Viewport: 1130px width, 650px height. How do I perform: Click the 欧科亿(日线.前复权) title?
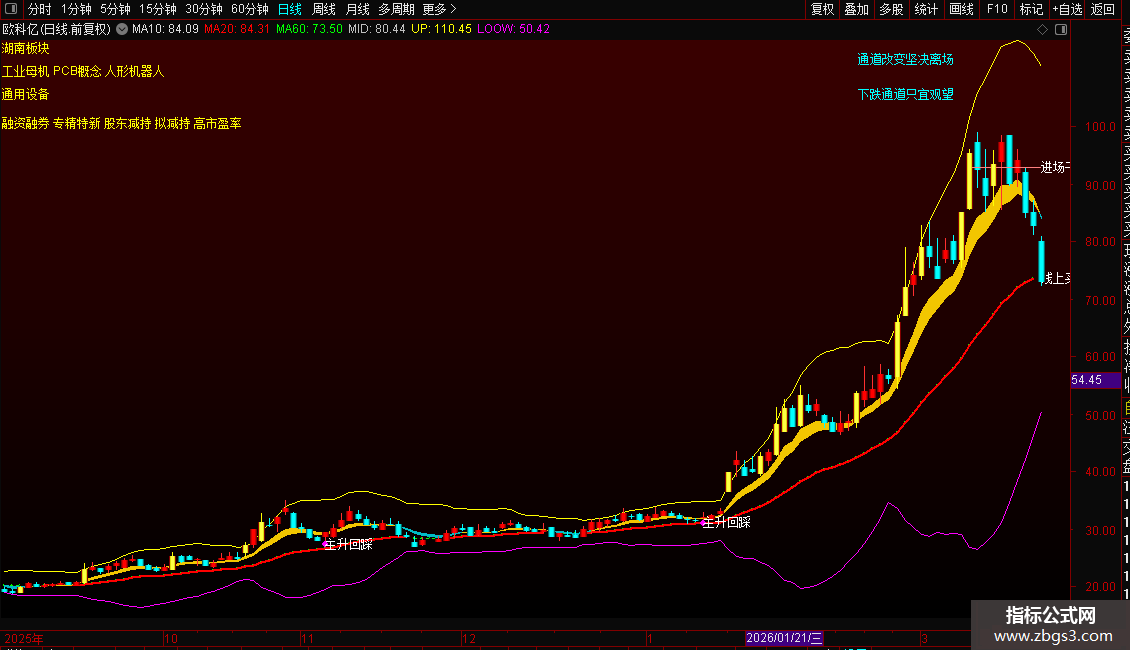pos(57,29)
